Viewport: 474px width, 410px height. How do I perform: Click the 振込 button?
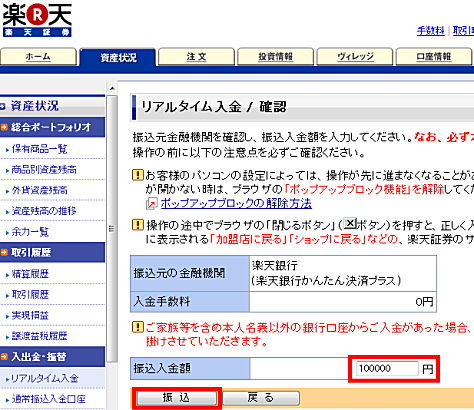coord(177,398)
